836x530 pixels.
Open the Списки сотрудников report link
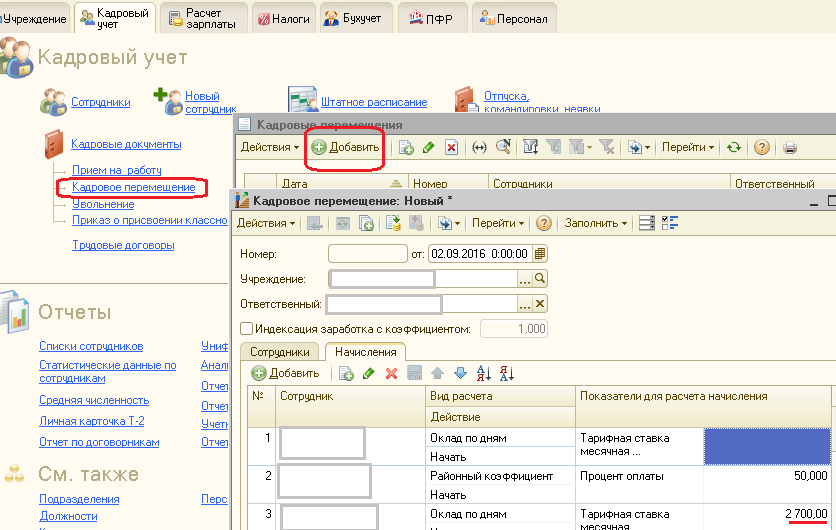tap(91, 346)
